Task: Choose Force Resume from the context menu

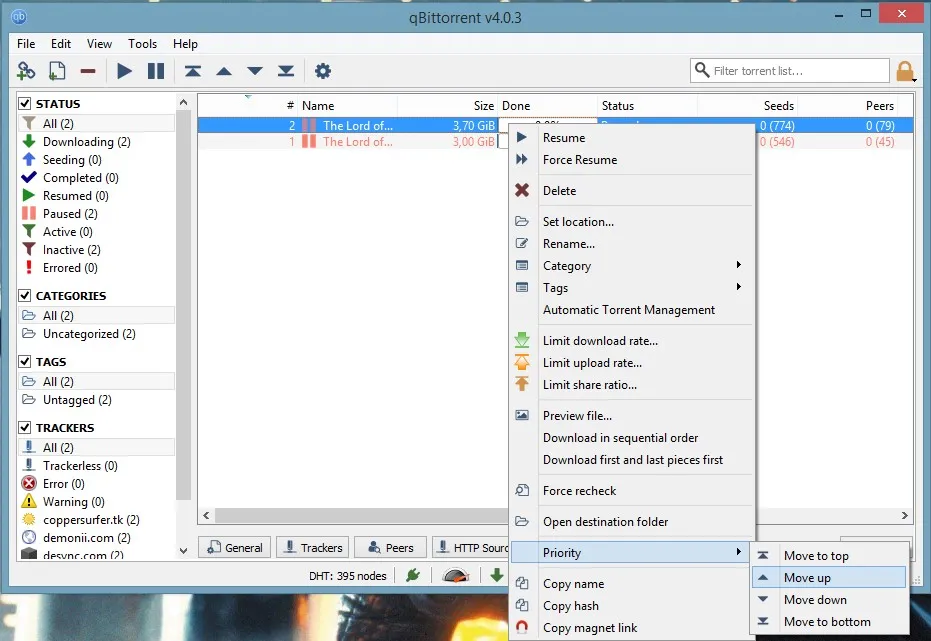Action: (x=632, y=160)
